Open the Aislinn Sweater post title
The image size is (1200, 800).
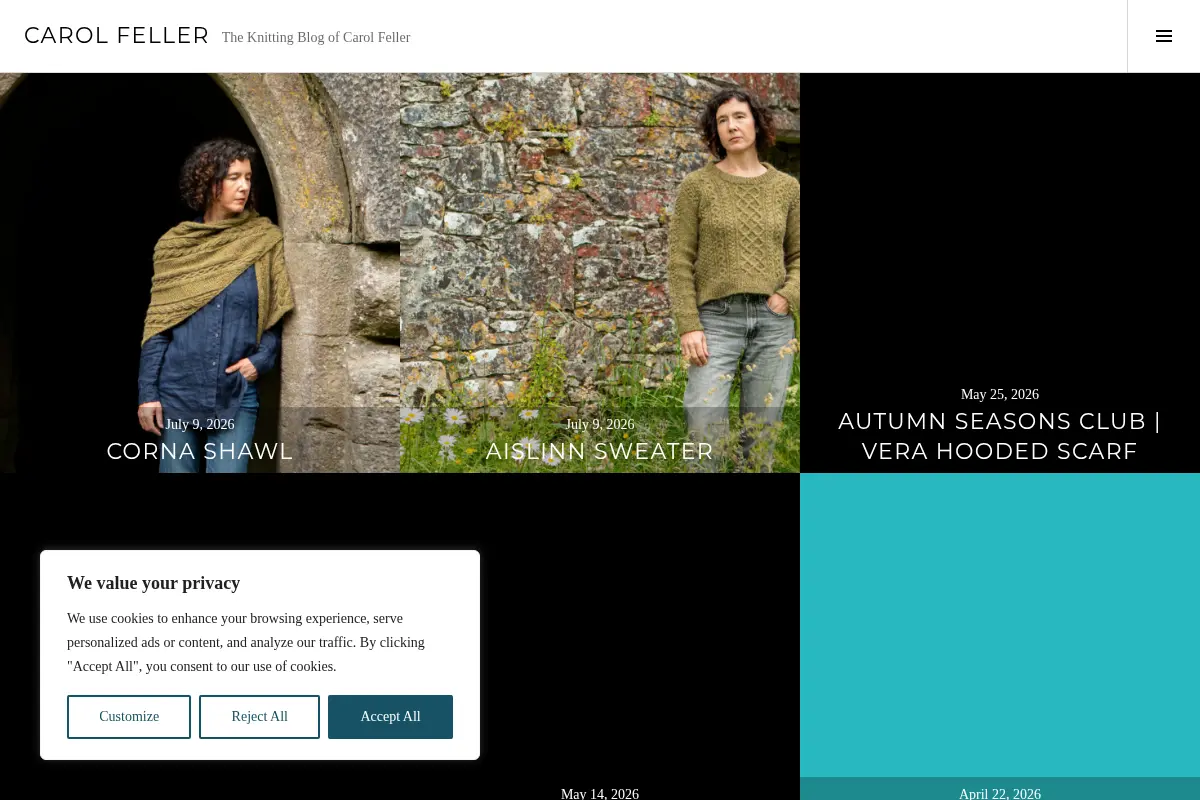pos(600,451)
